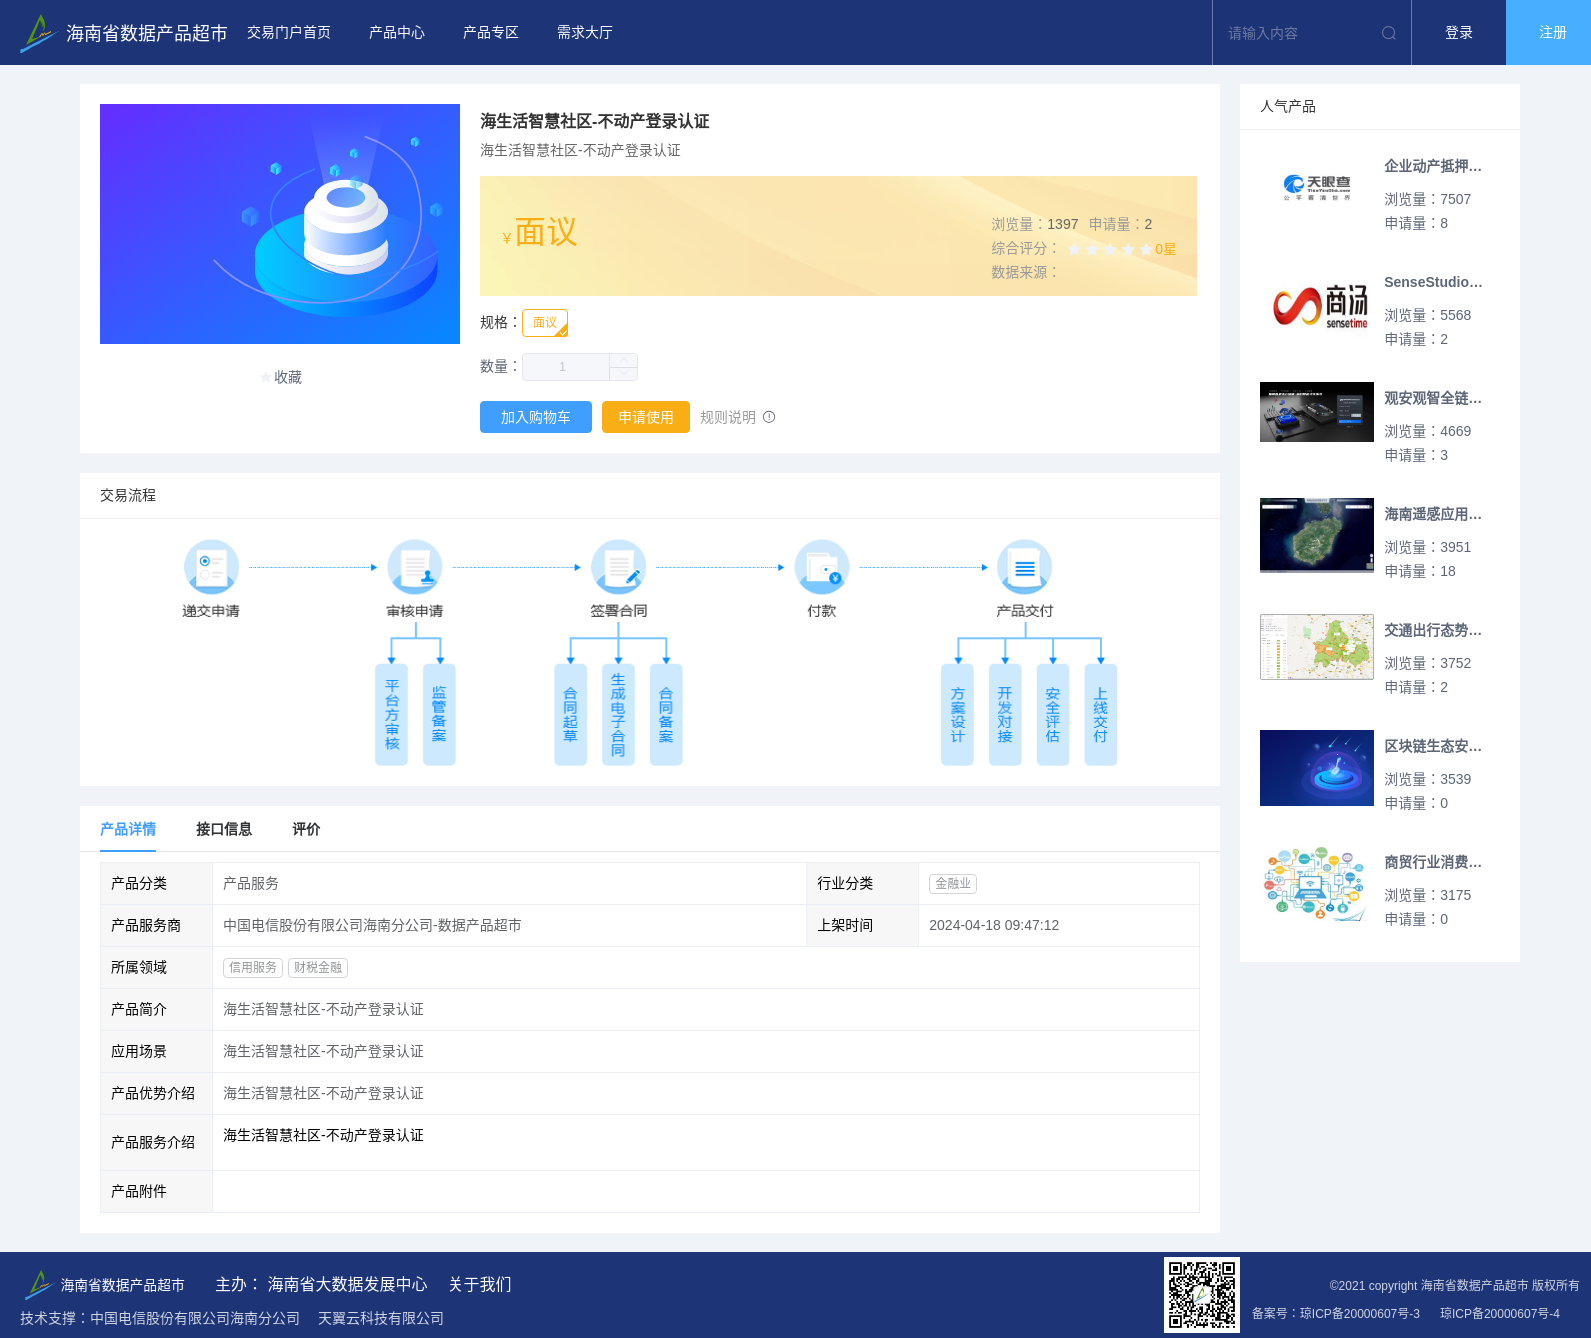This screenshot has width=1591, height=1338.
Task: Click the 规则说明 link
Action: [x=728, y=417]
